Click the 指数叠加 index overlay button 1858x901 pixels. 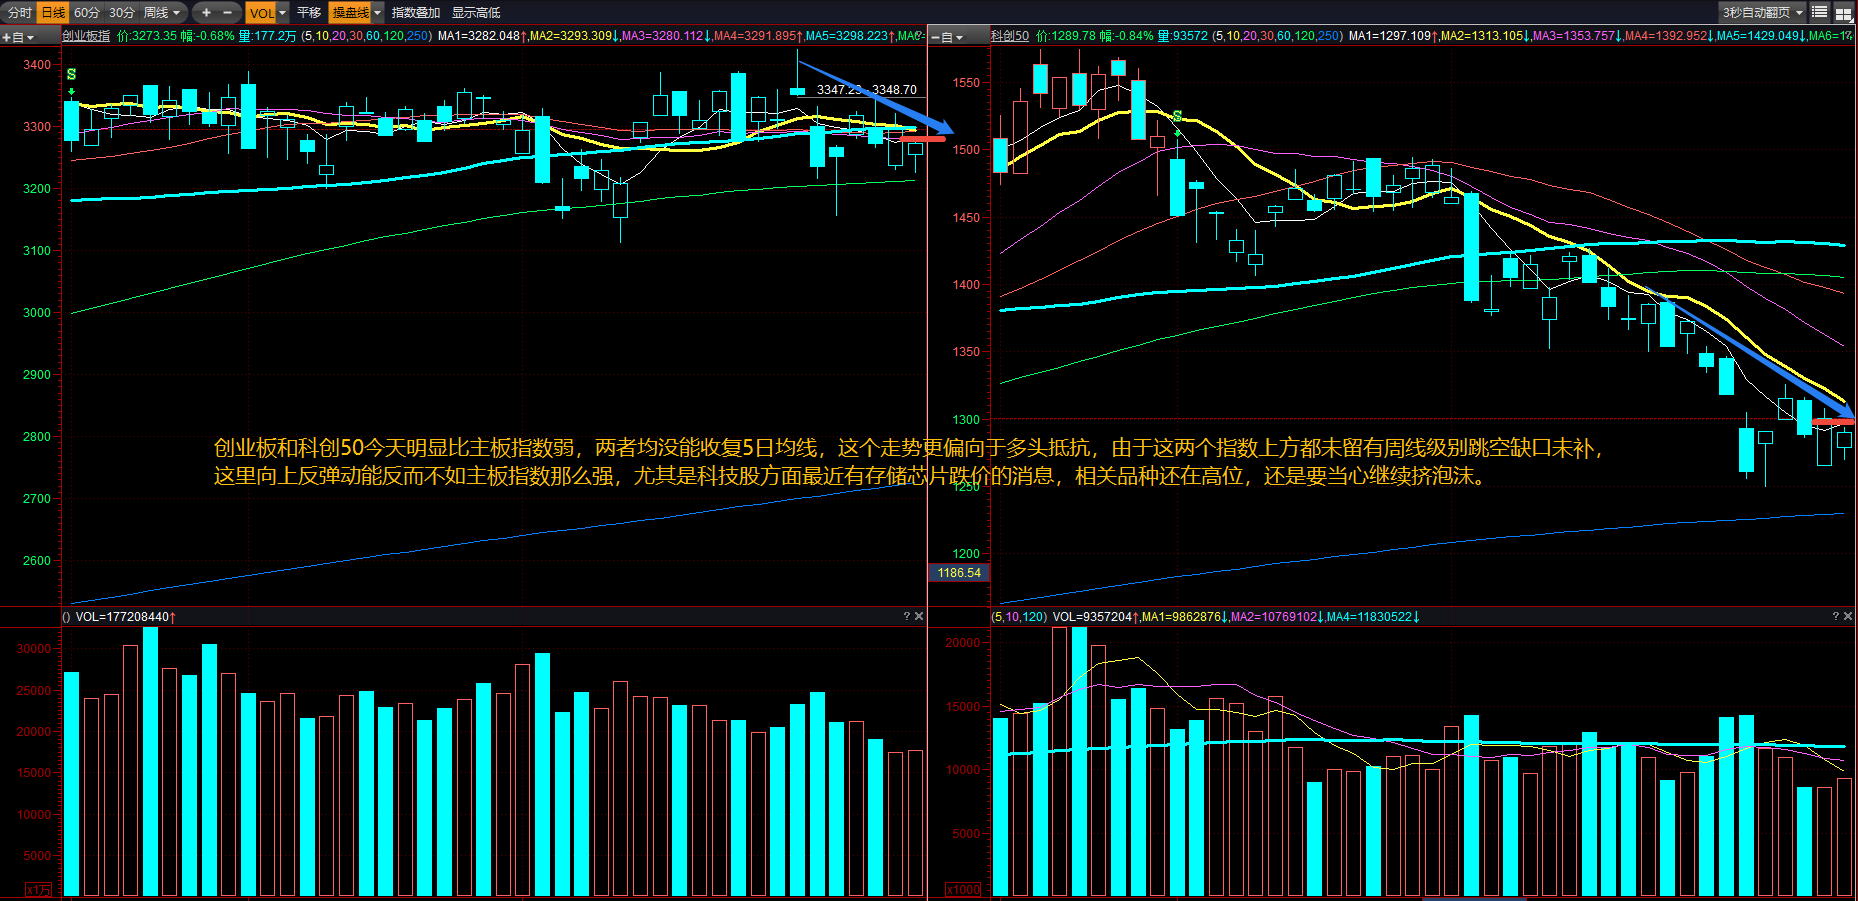415,13
